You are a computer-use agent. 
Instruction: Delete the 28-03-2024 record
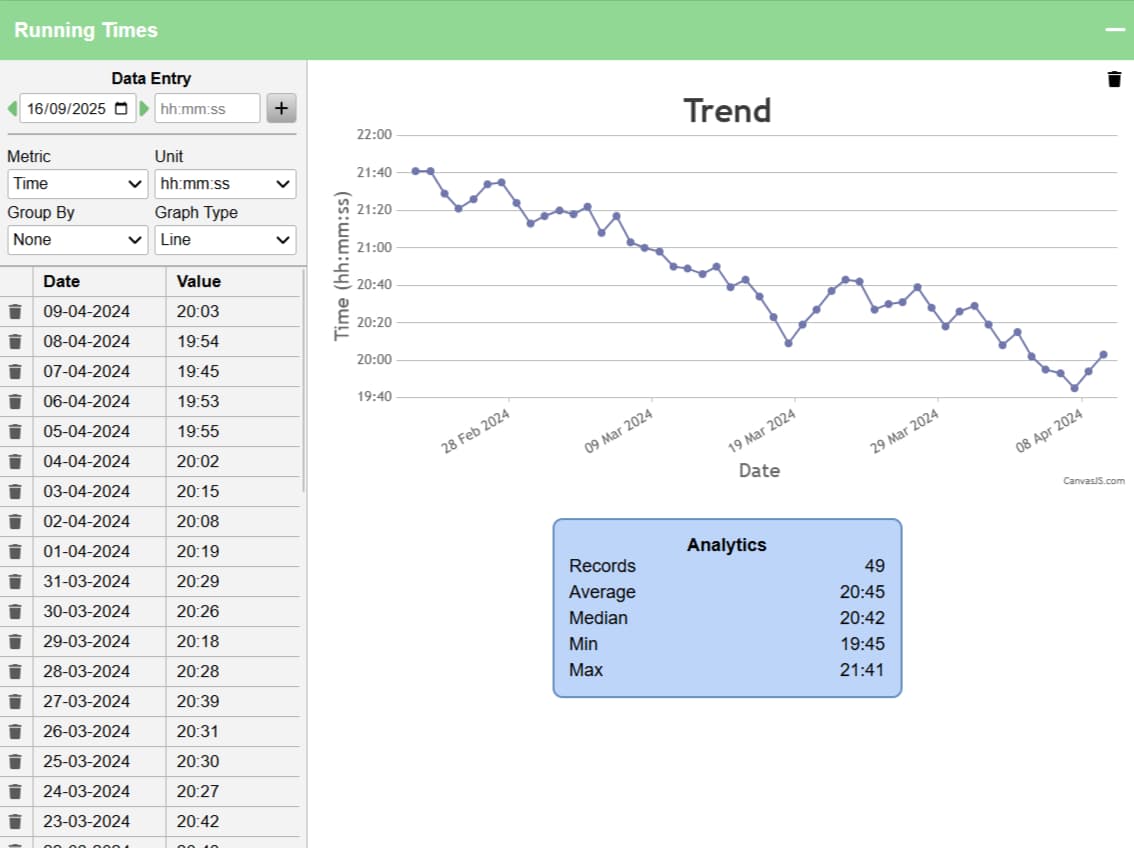pos(15,672)
